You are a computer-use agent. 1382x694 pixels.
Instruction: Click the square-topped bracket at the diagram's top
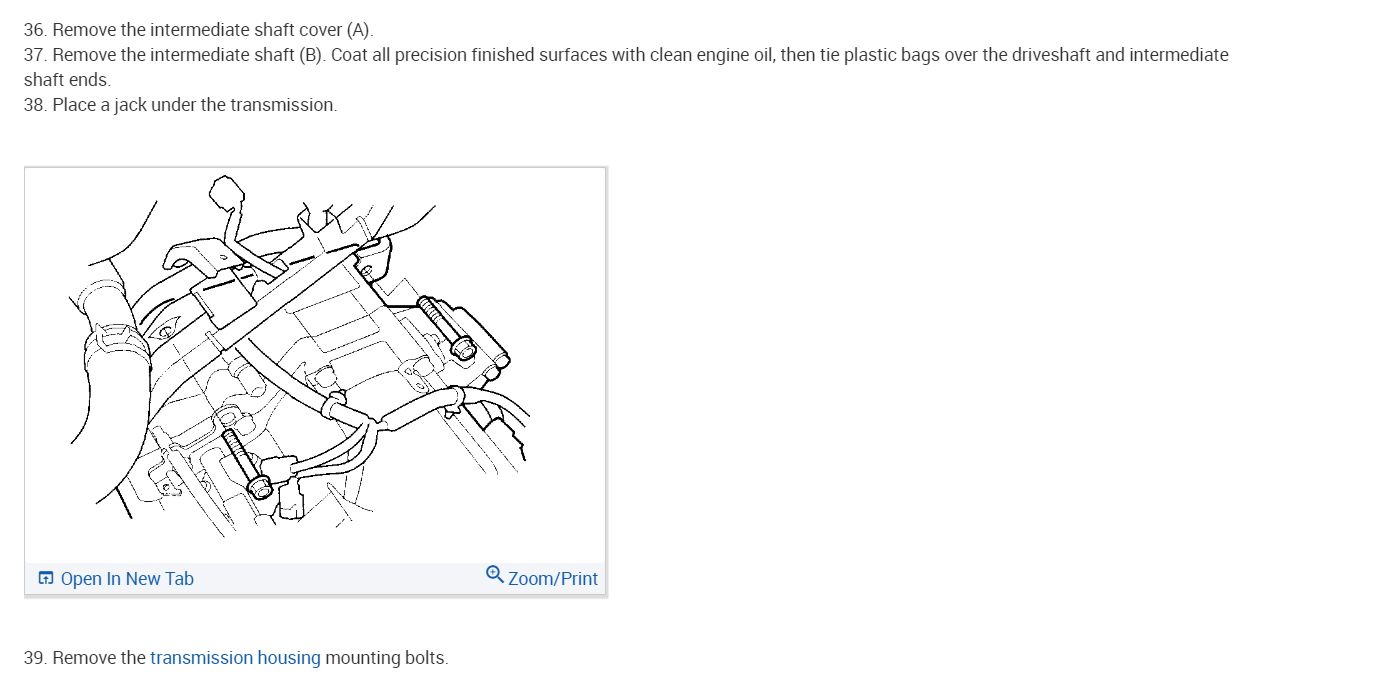(x=227, y=190)
